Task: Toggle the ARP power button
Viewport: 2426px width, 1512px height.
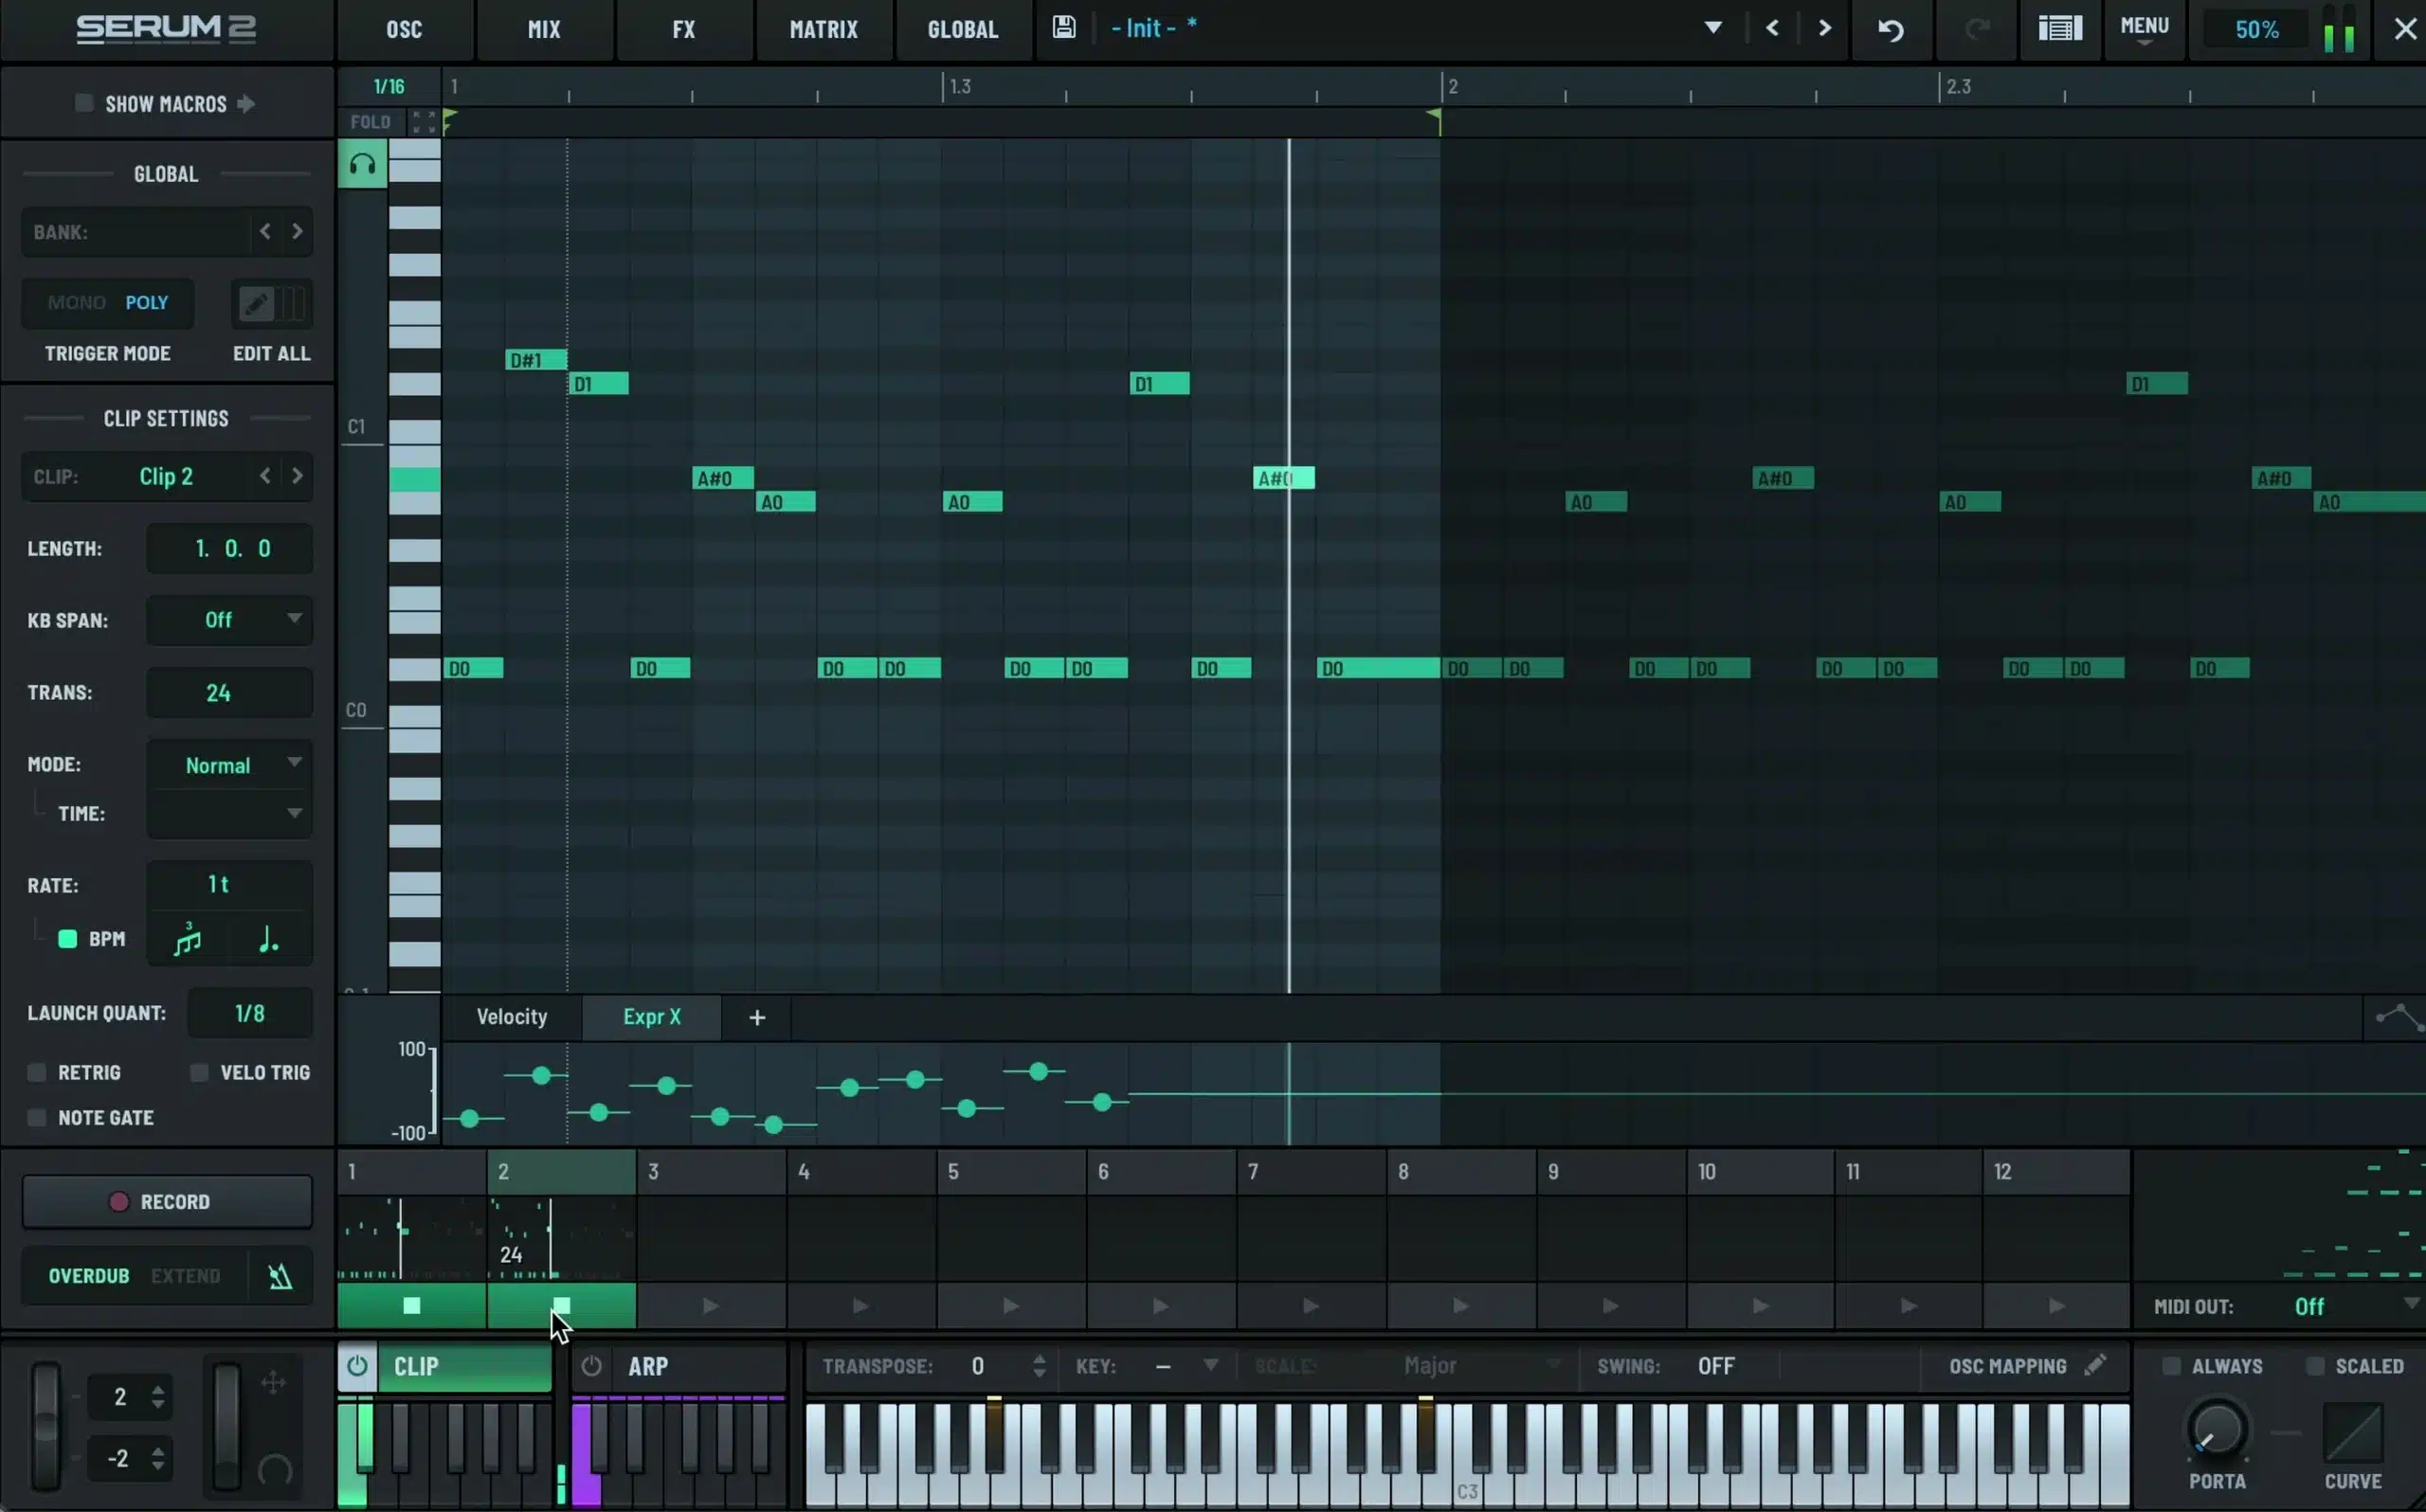Action: 592,1366
